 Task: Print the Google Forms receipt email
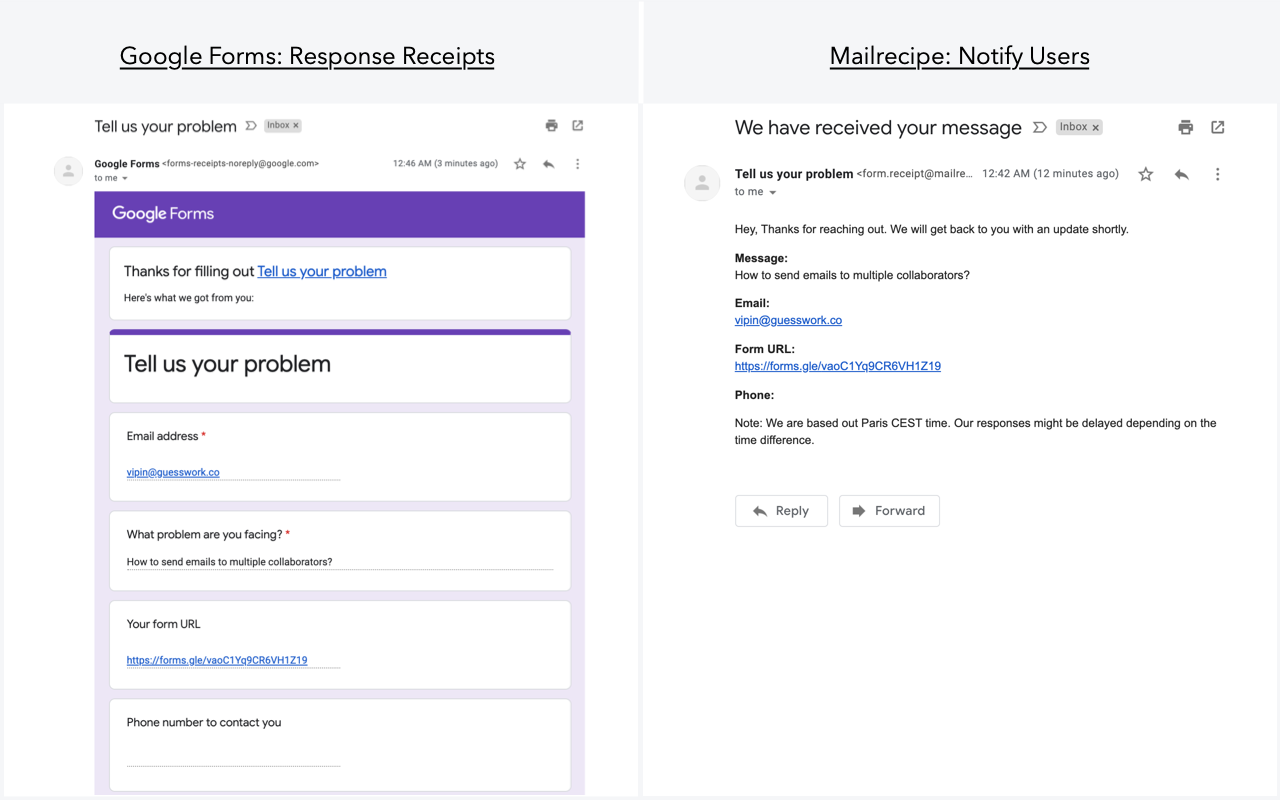tap(551, 126)
